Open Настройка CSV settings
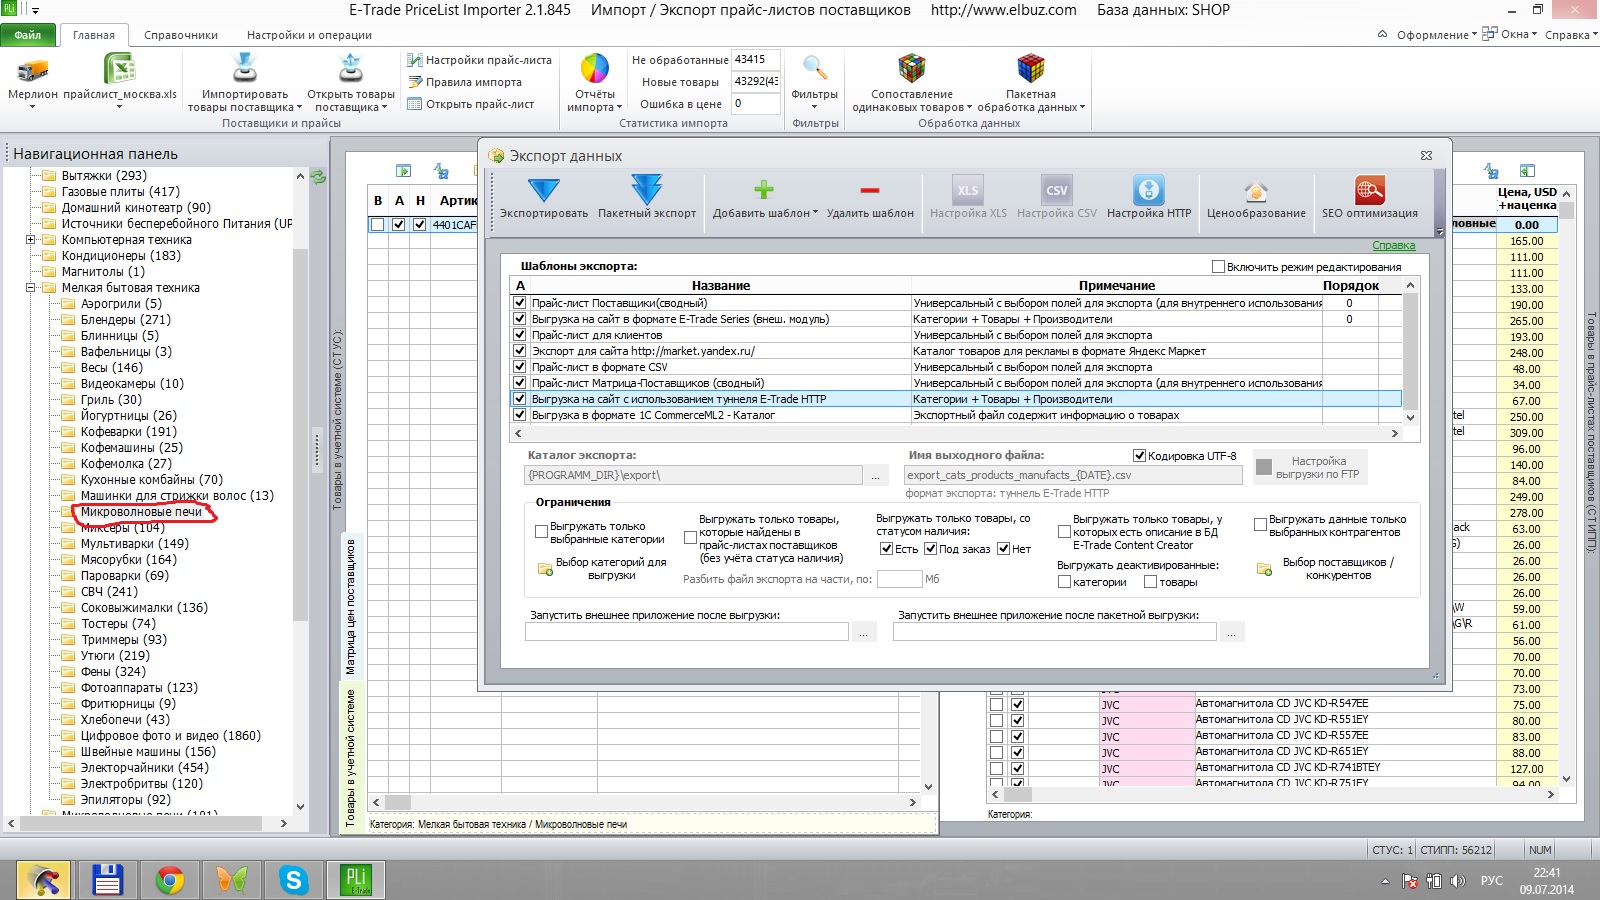1600x900 pixels. click(1057, 197)
